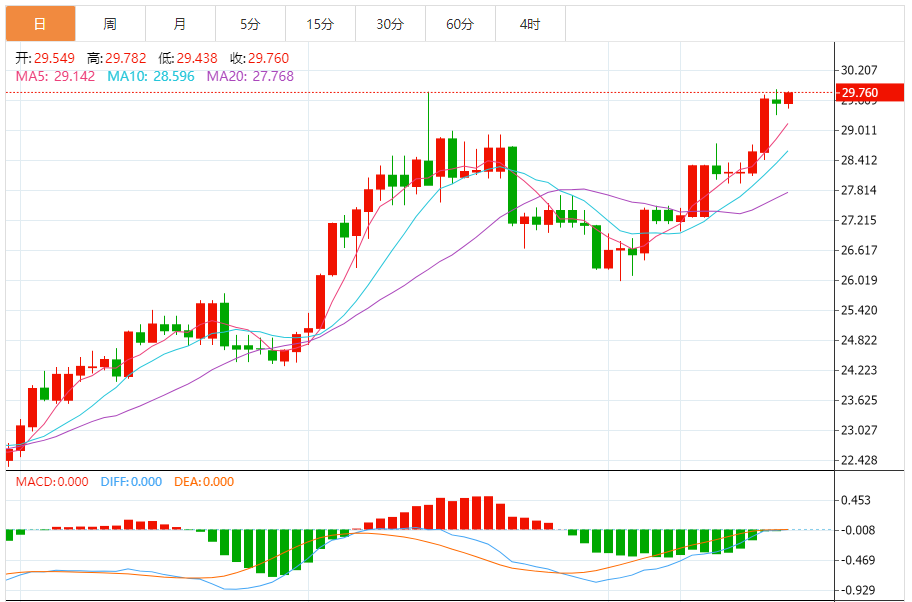
Task: Select the 15分 timeframe tab
Action: pyautogui.click(x=320, y=24)
